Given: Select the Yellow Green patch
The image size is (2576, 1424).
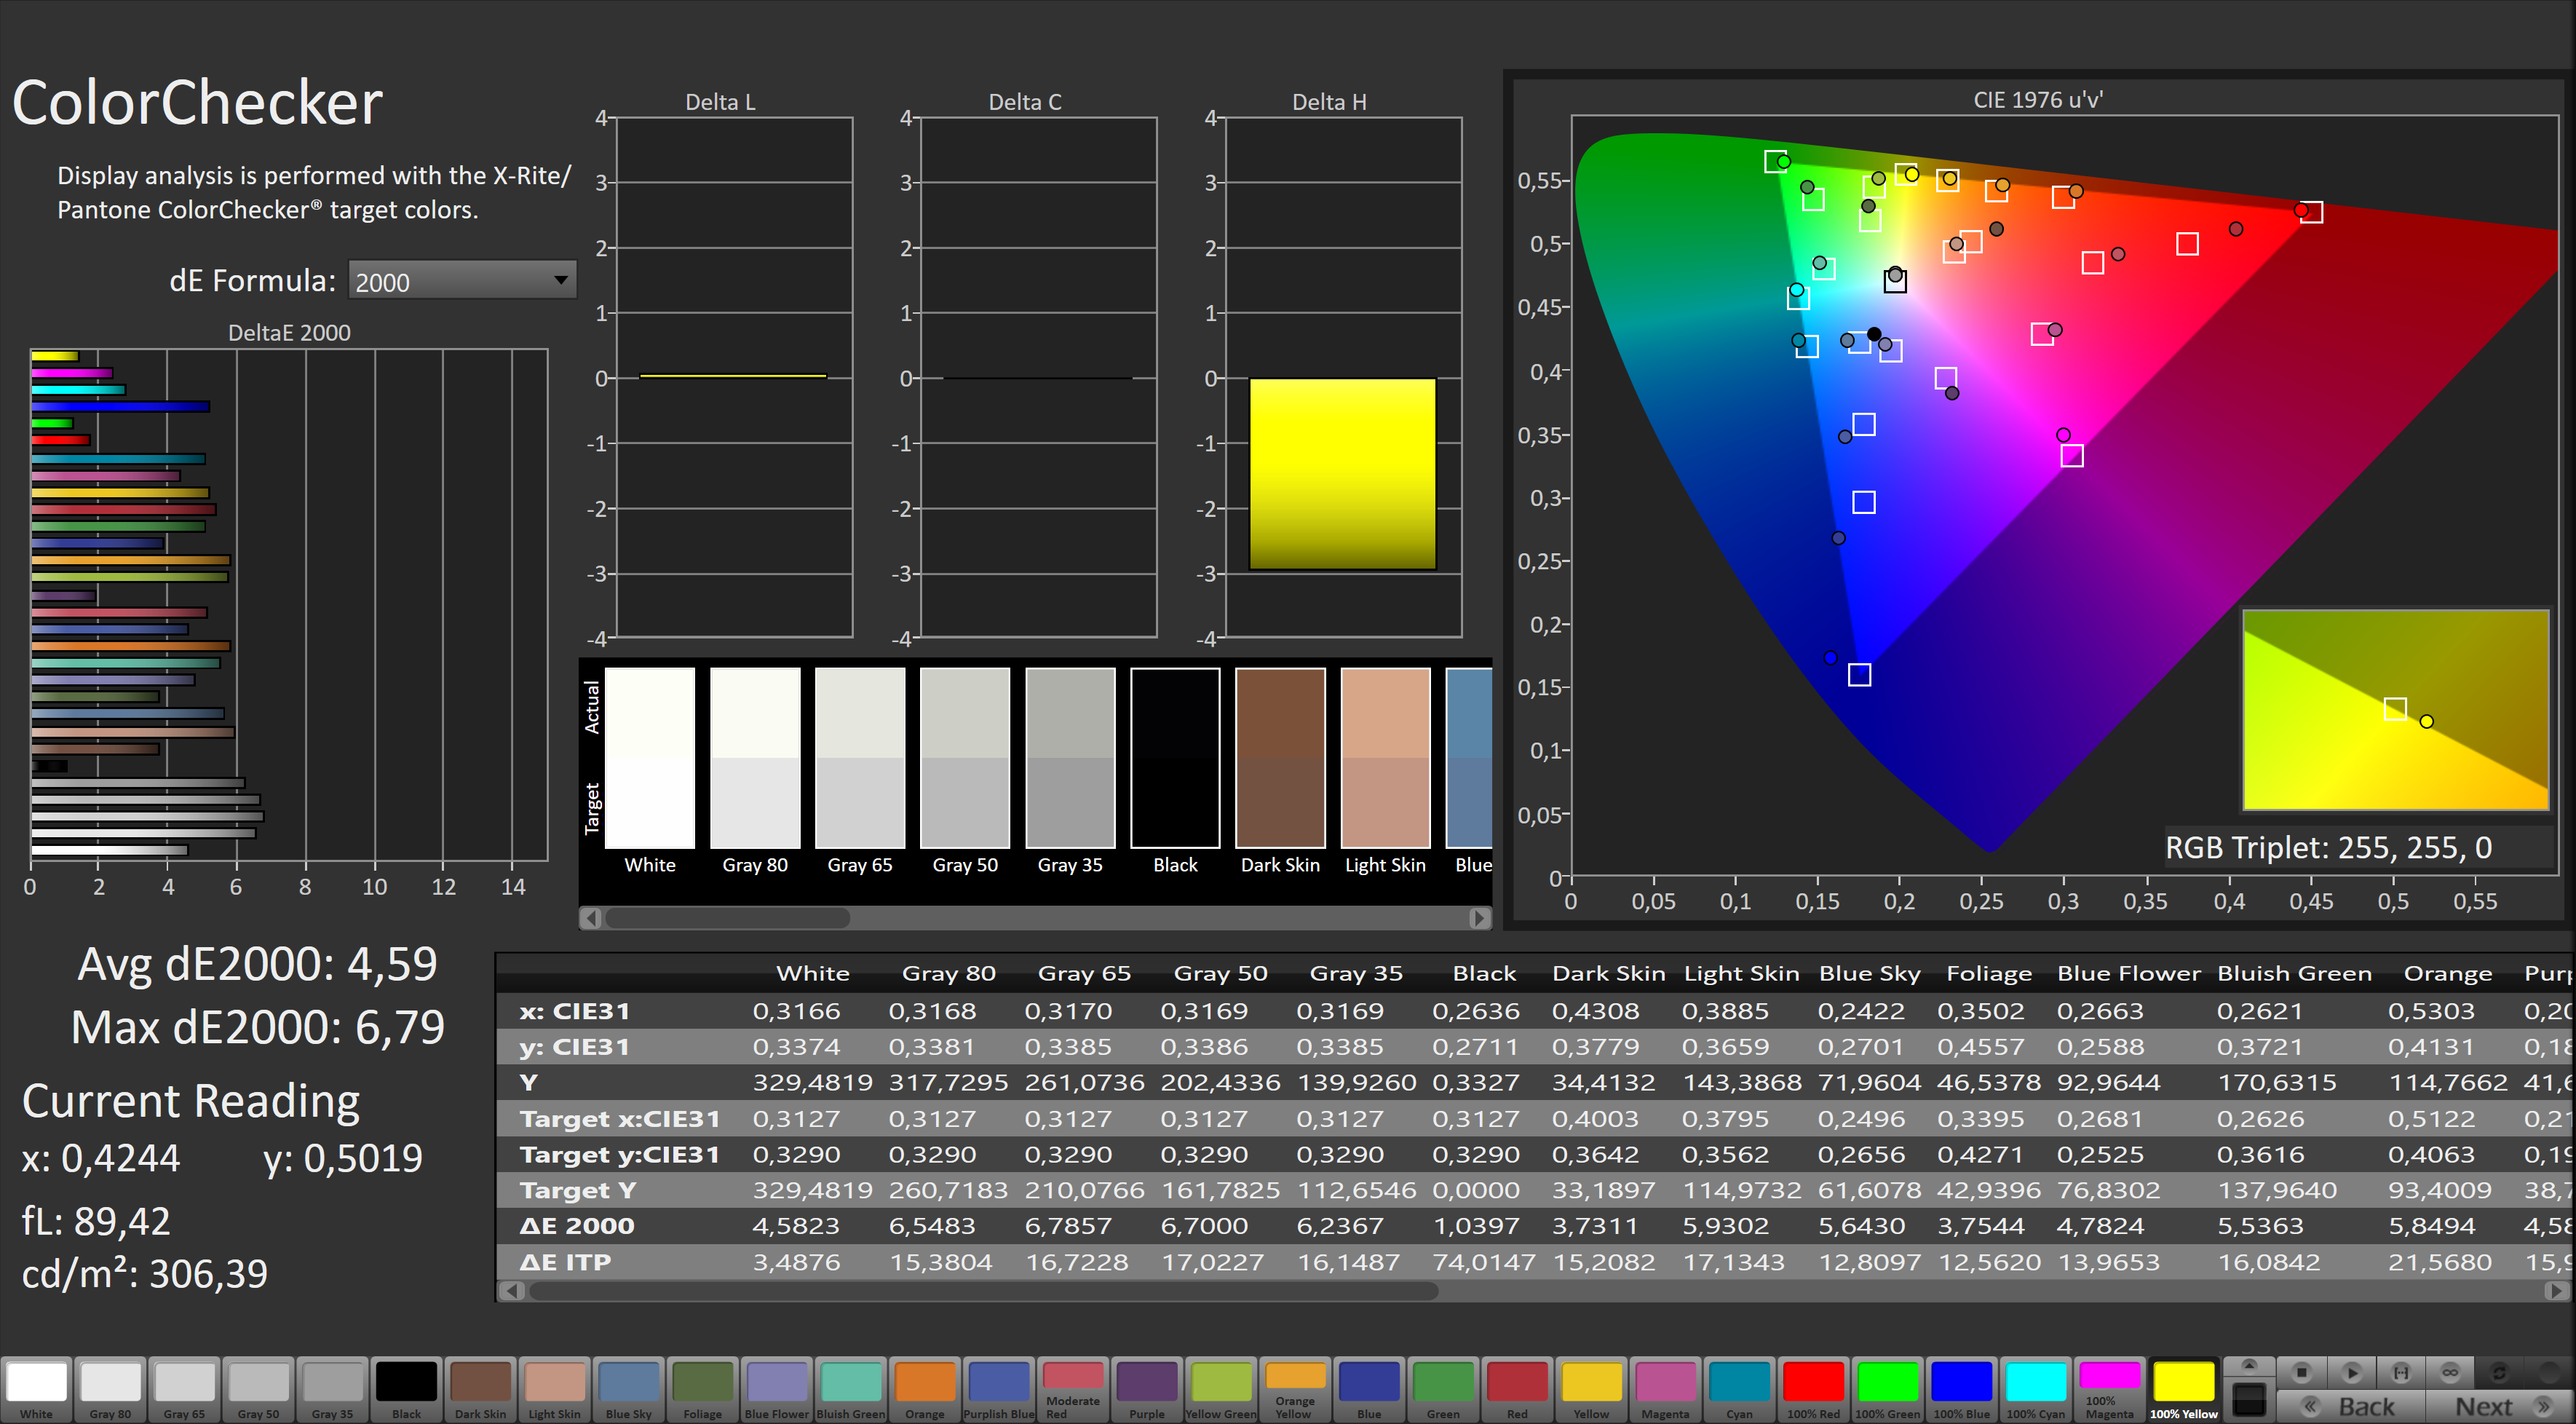Looking at the screenshot, I should point(1221,1389).
